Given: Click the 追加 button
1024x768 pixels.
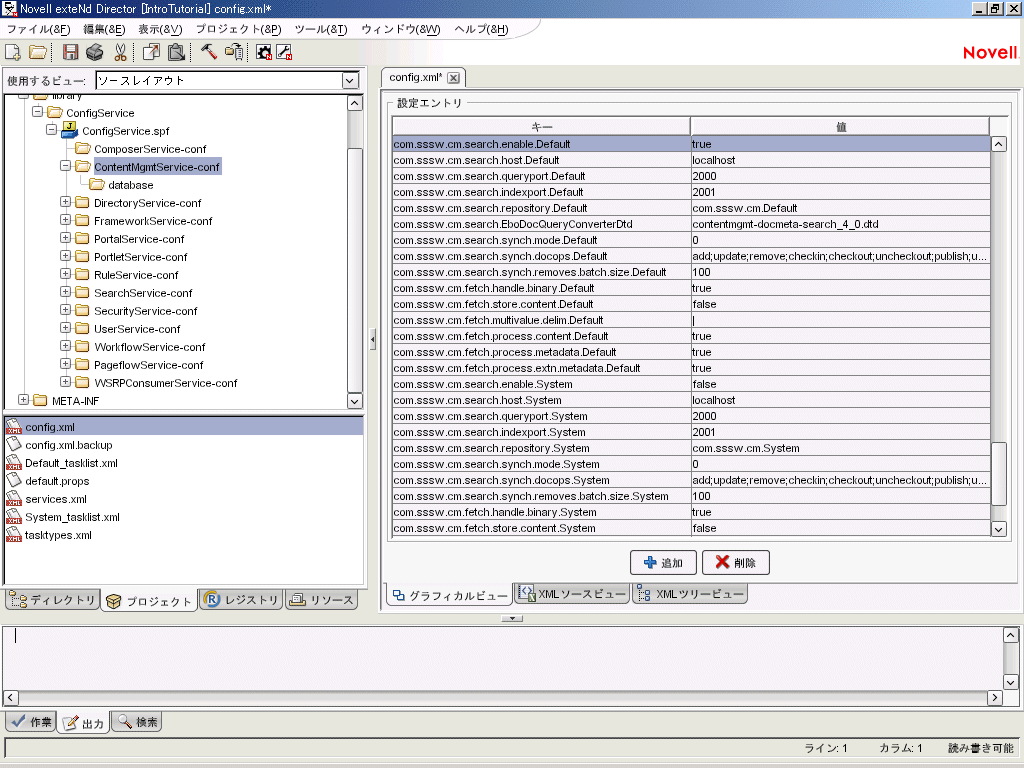Looking at the screenshot, I should pyautogui.click(x=663, y=563).
